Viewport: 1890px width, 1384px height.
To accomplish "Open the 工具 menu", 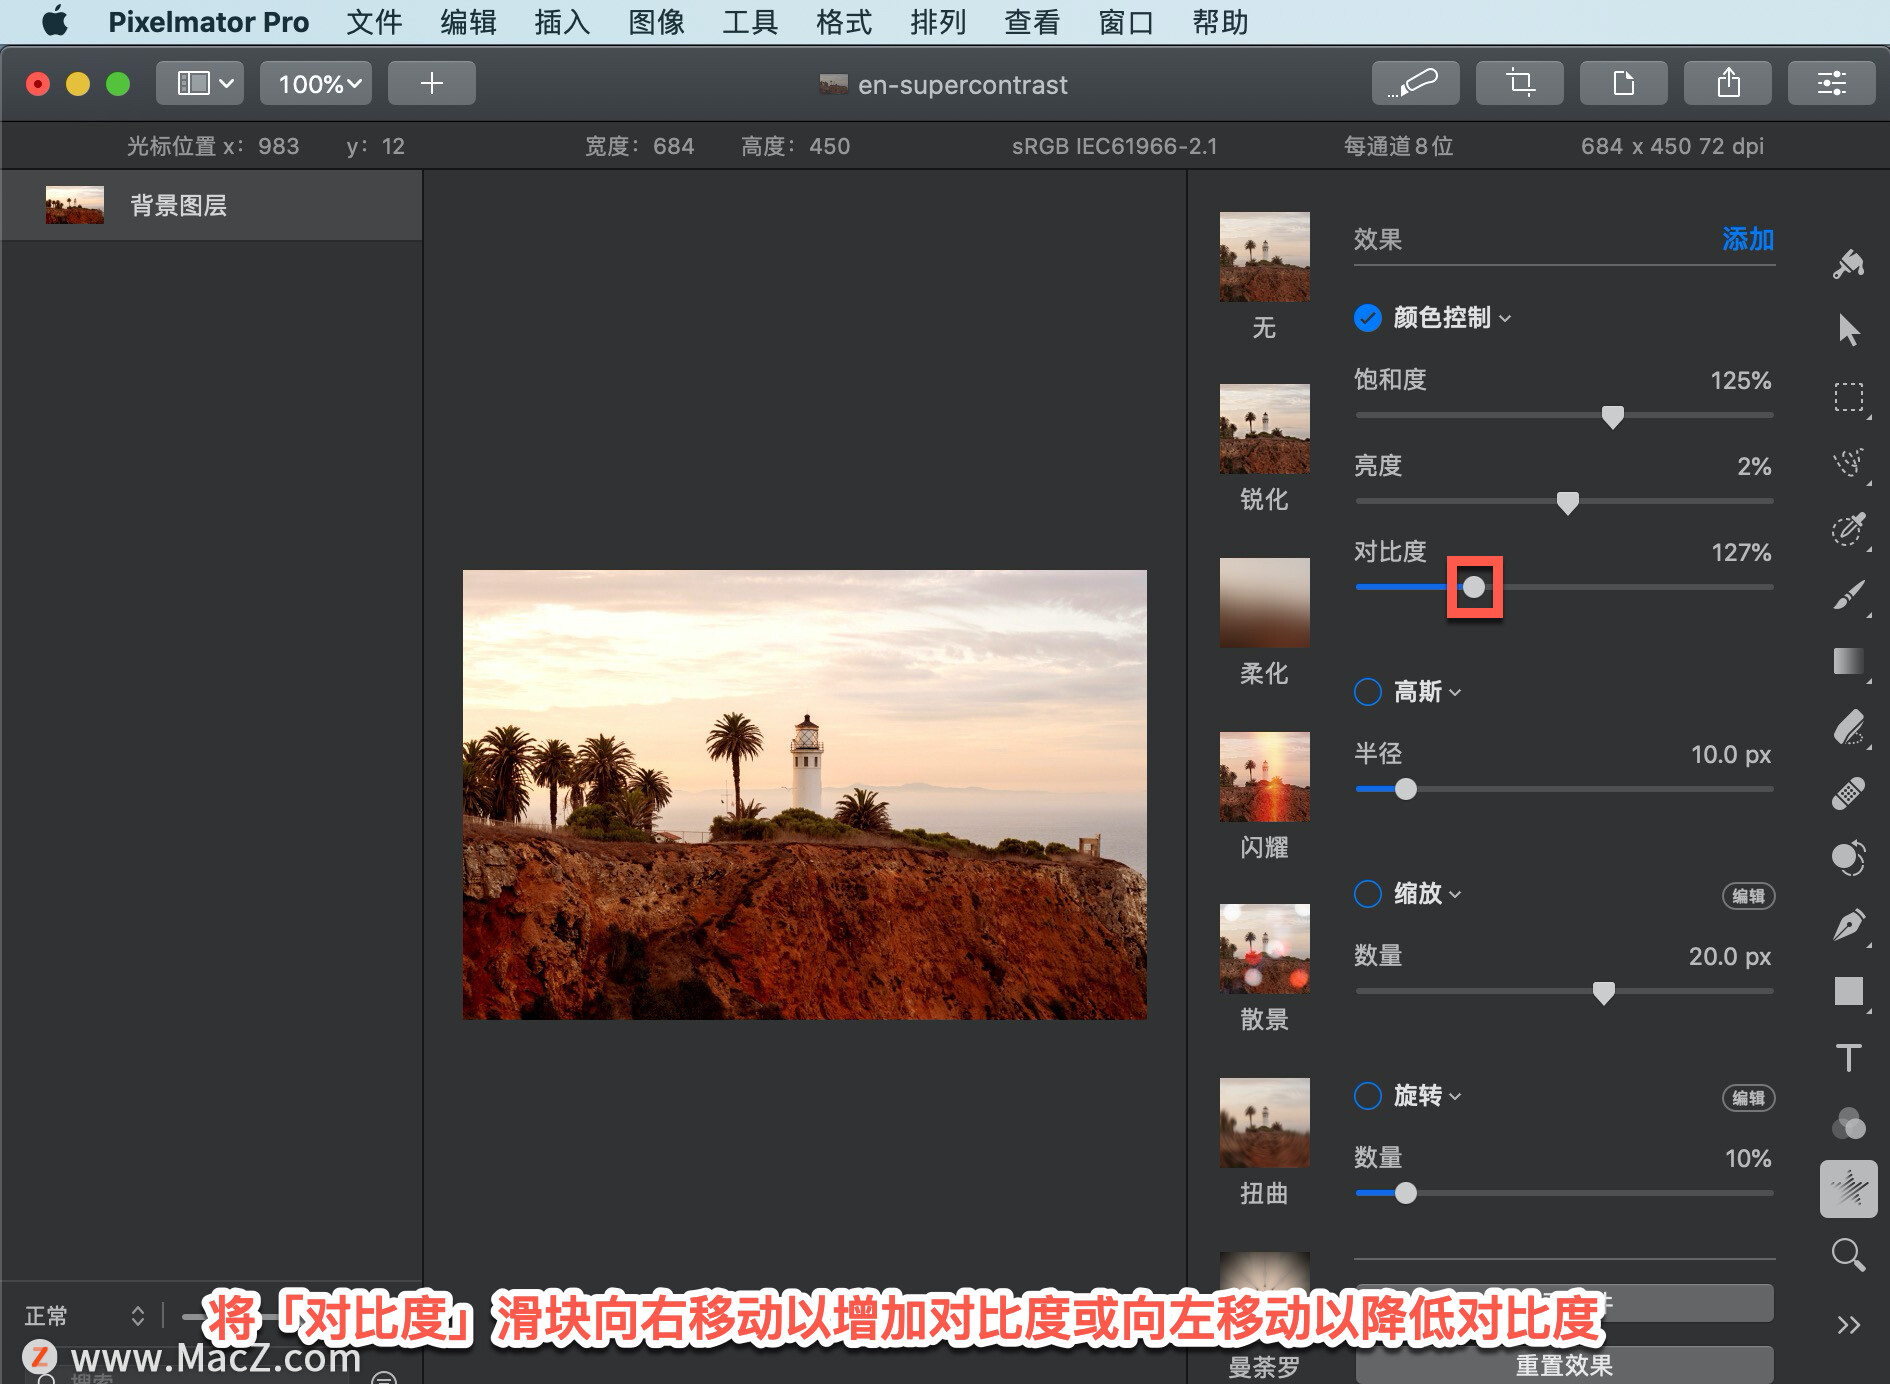I will [x=750, y=22].
